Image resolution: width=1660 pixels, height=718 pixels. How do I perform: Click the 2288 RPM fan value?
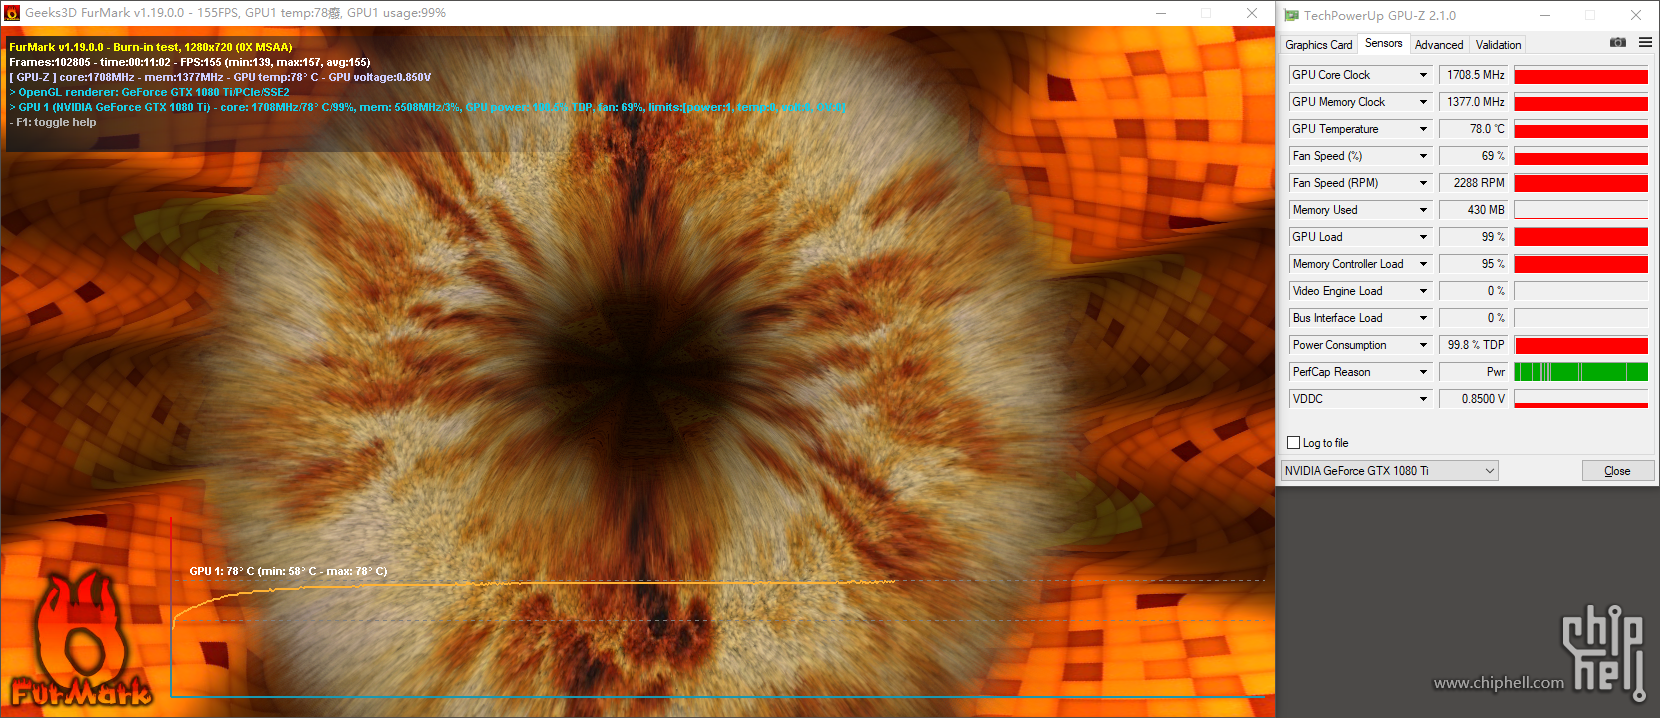(1474, 183)
